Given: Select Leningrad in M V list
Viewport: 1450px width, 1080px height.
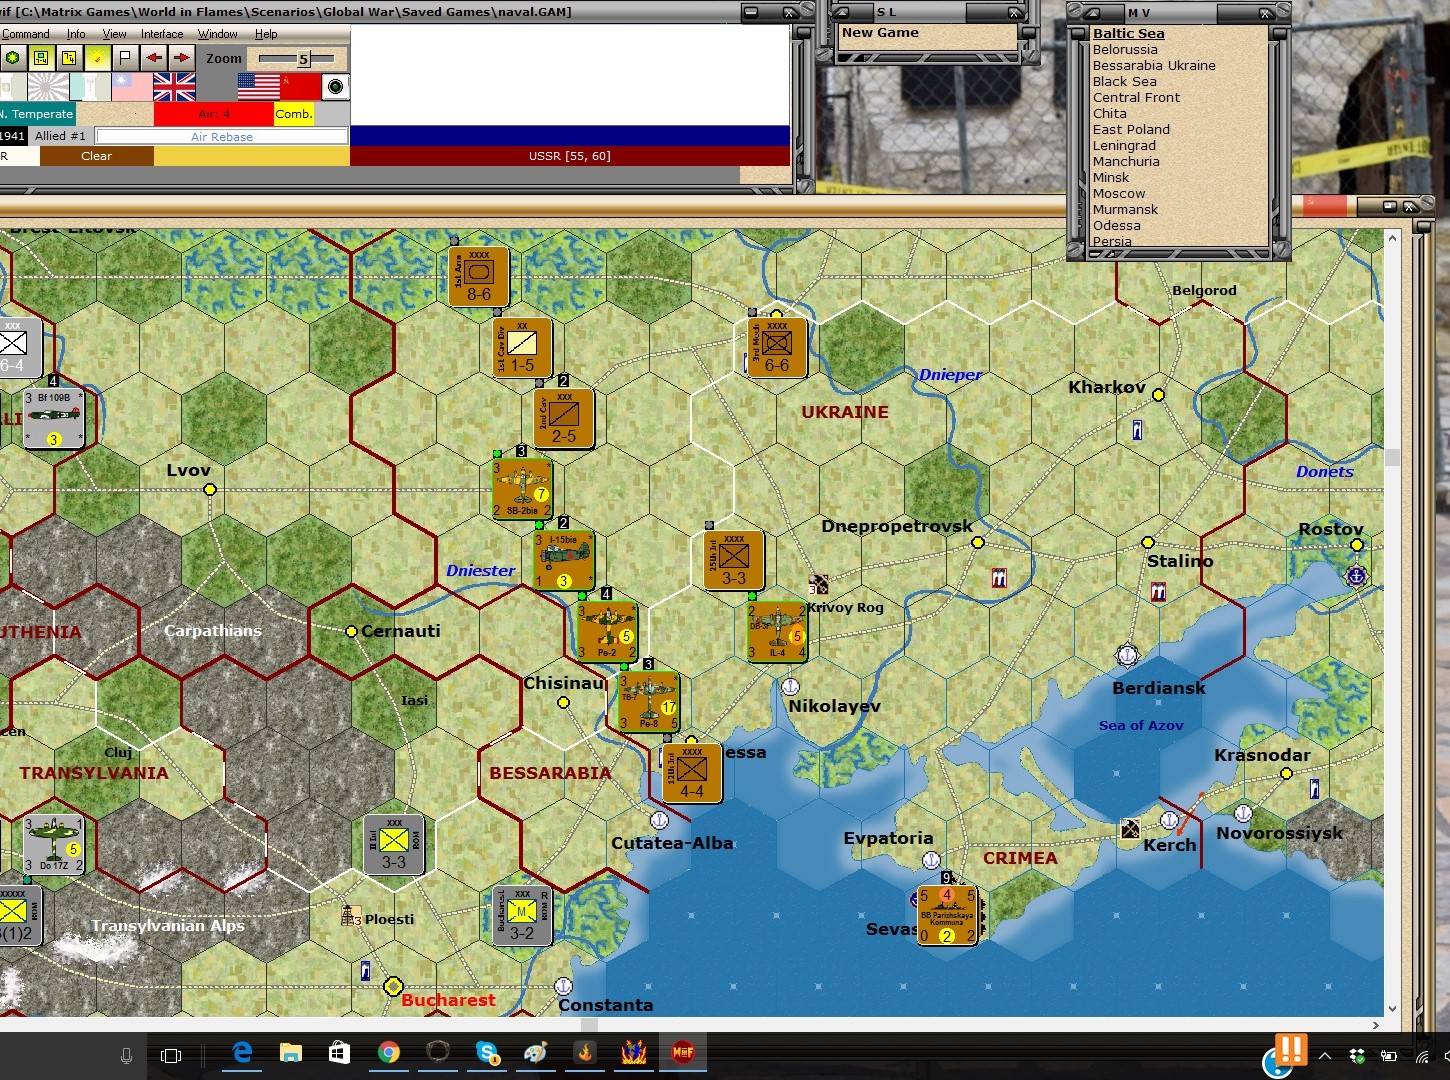Looking at the screenshot, I should tap(1124, 145).
